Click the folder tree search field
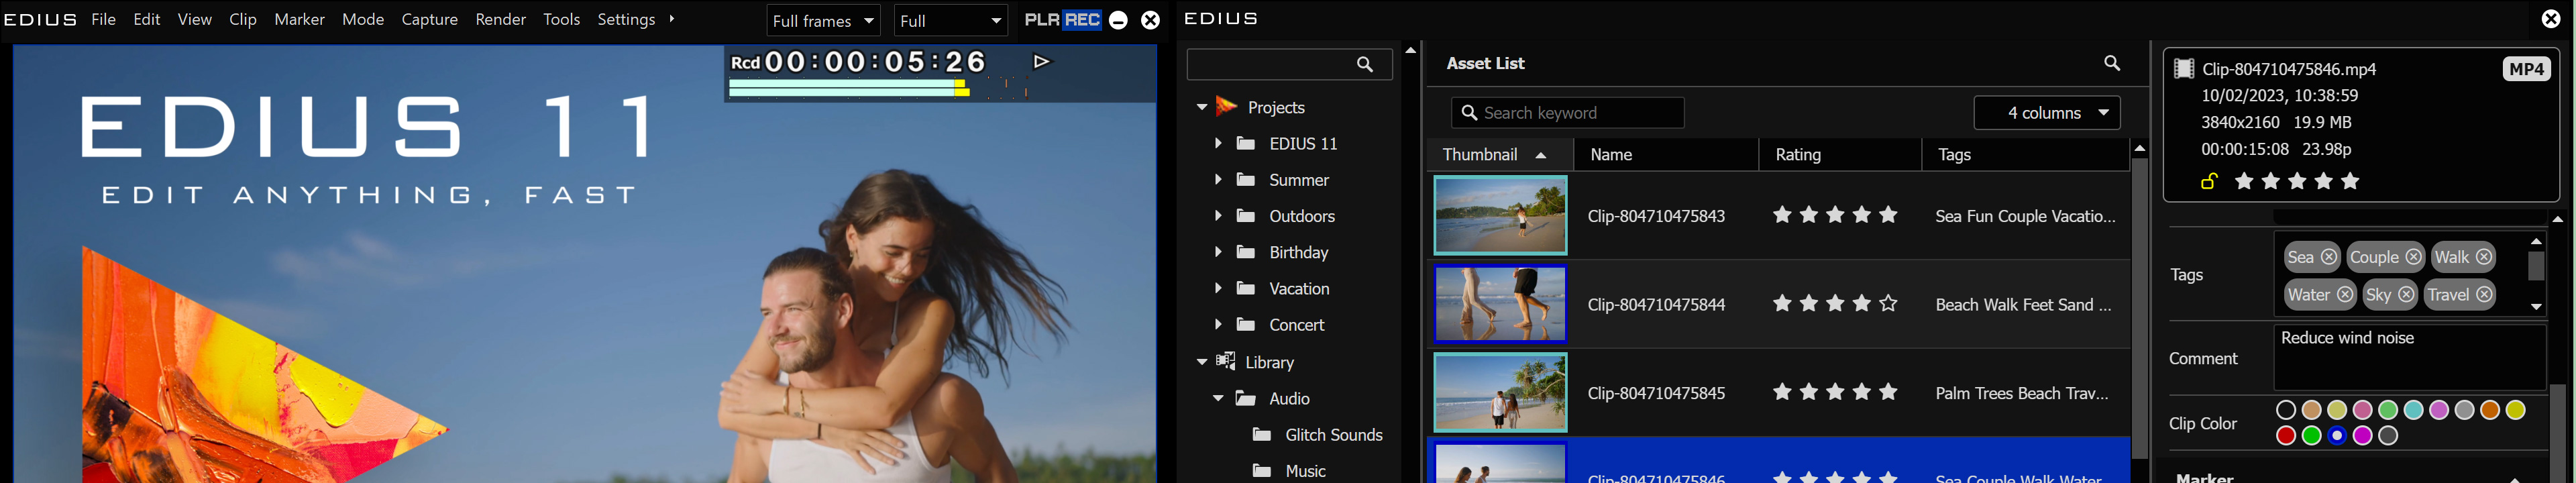This screenshot has height=483, width=2576. [1289, 64]
